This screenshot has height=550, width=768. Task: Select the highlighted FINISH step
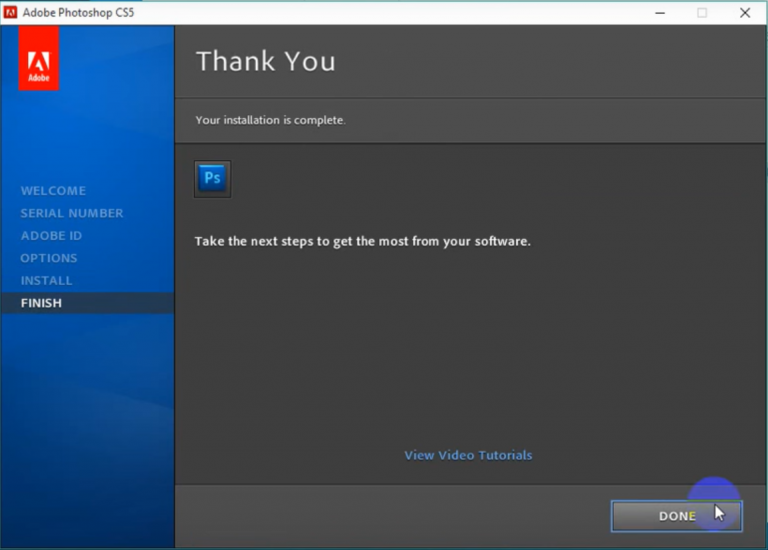(87, 303)
